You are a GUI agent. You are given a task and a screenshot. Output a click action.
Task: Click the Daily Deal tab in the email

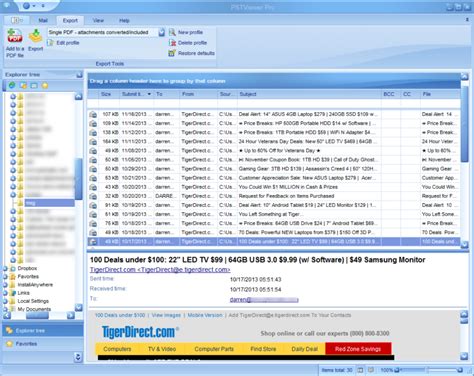304,349
